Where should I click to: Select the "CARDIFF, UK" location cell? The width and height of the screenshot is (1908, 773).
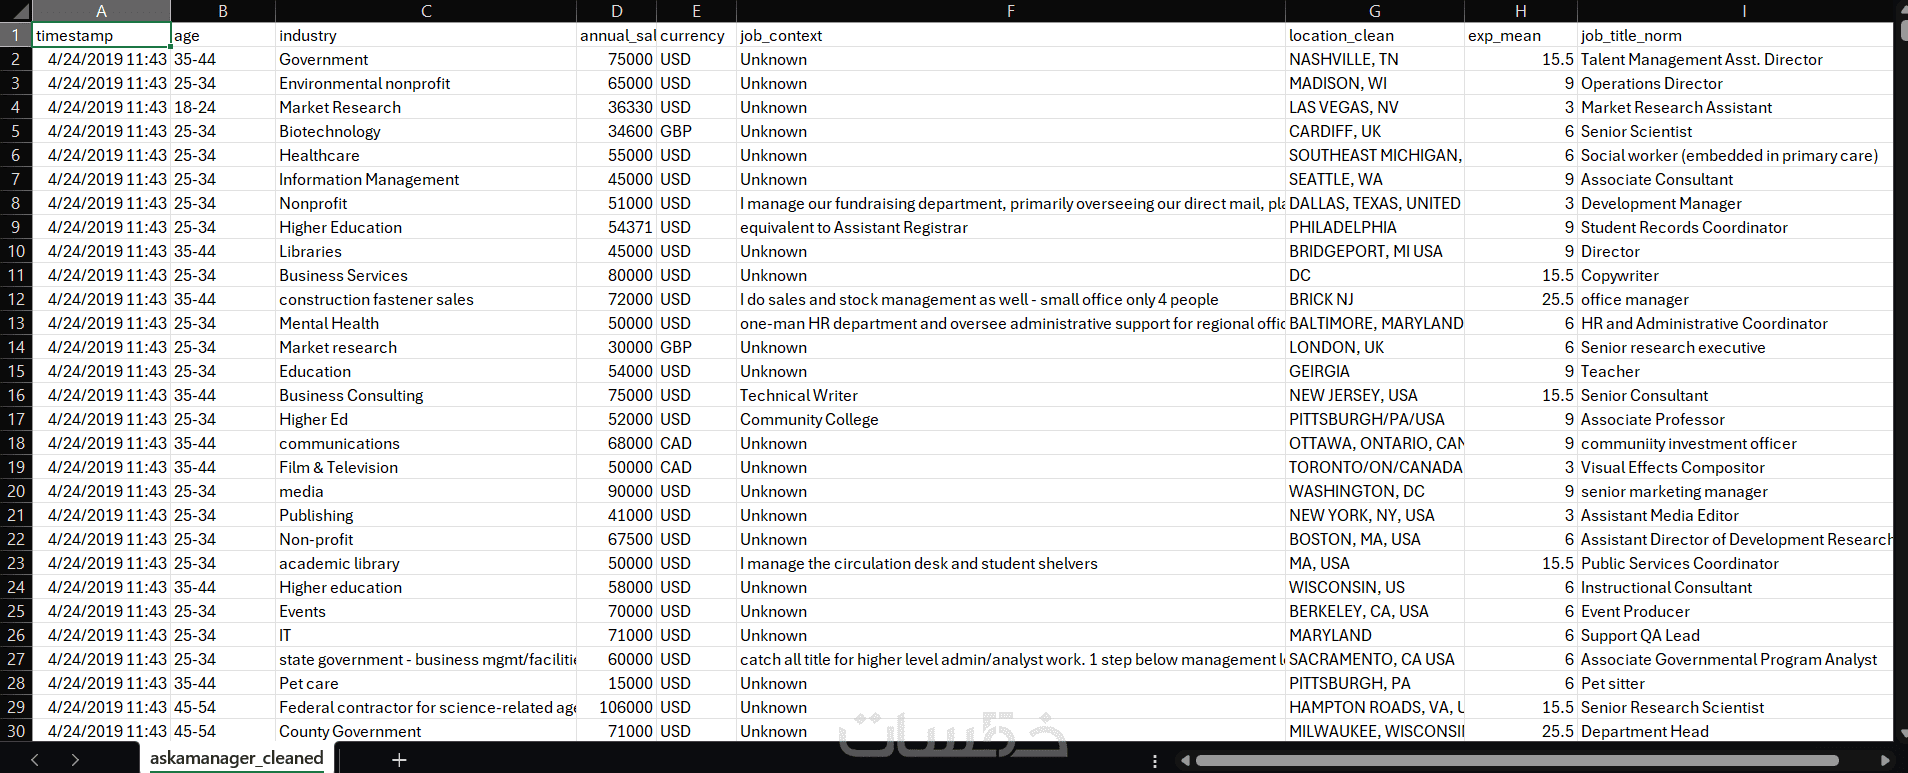click(1375, 131)
